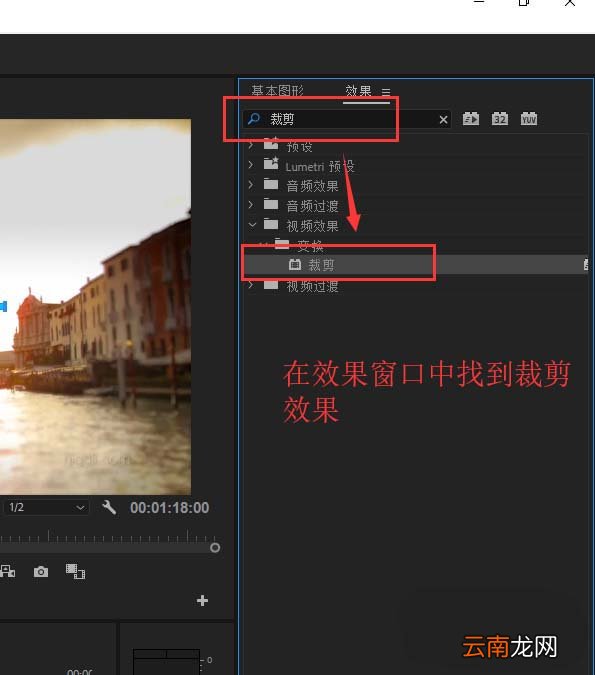This screenshot has height=675, width=595.
Task: Select the 预设 folder row
Action: point(415,146)
